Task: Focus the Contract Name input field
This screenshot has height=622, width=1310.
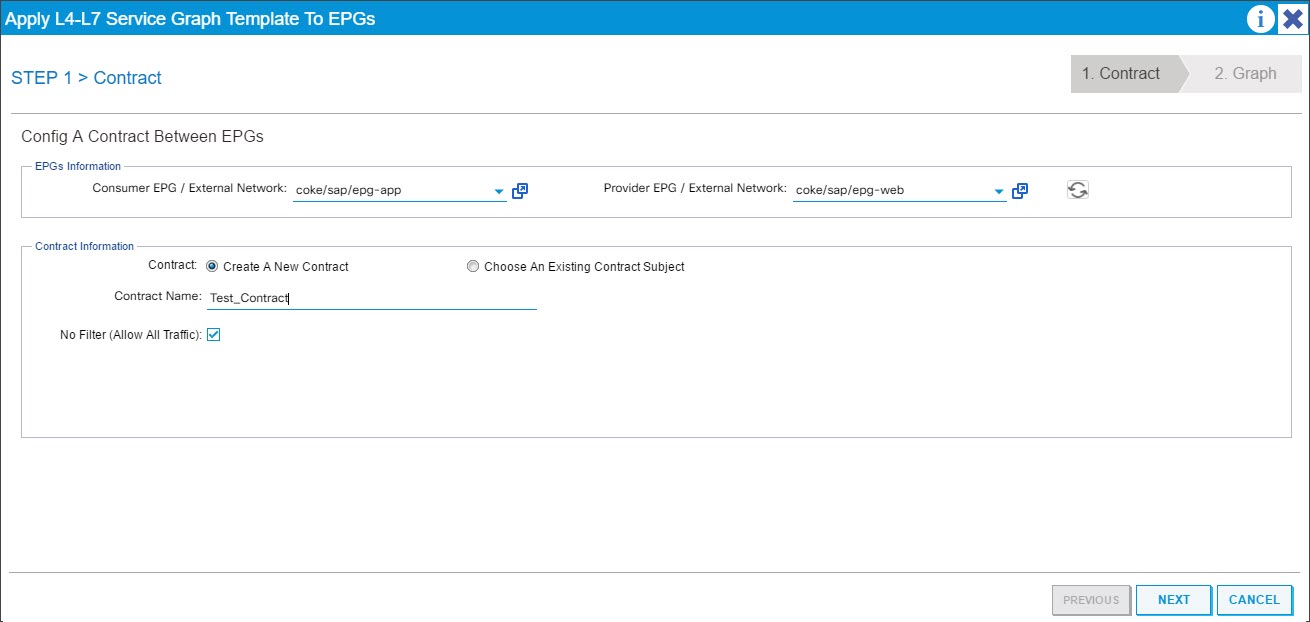Action: [372, 297]
